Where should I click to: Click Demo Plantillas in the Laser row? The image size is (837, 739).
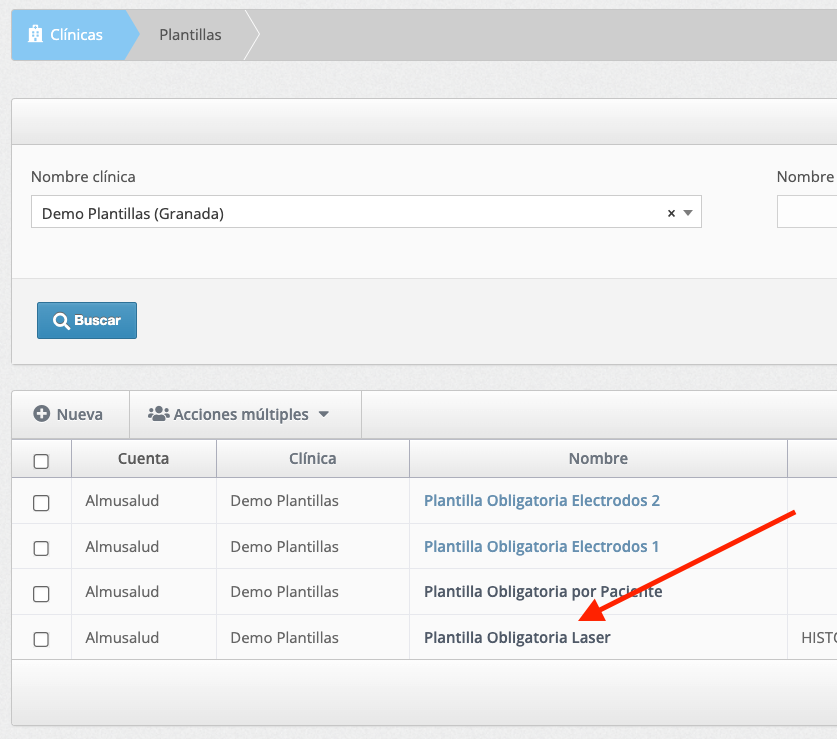coord(285,638)
